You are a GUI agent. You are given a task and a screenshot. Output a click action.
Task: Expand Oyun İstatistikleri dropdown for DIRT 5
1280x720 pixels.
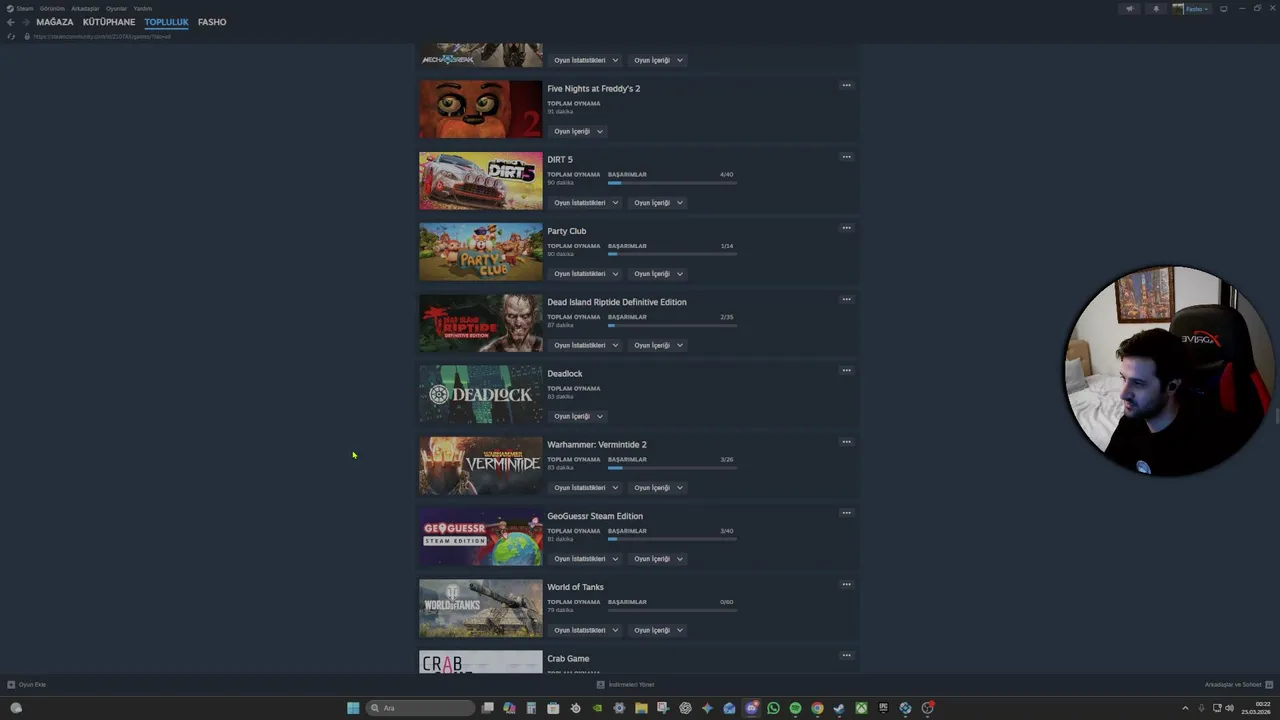tap(586, 203)
